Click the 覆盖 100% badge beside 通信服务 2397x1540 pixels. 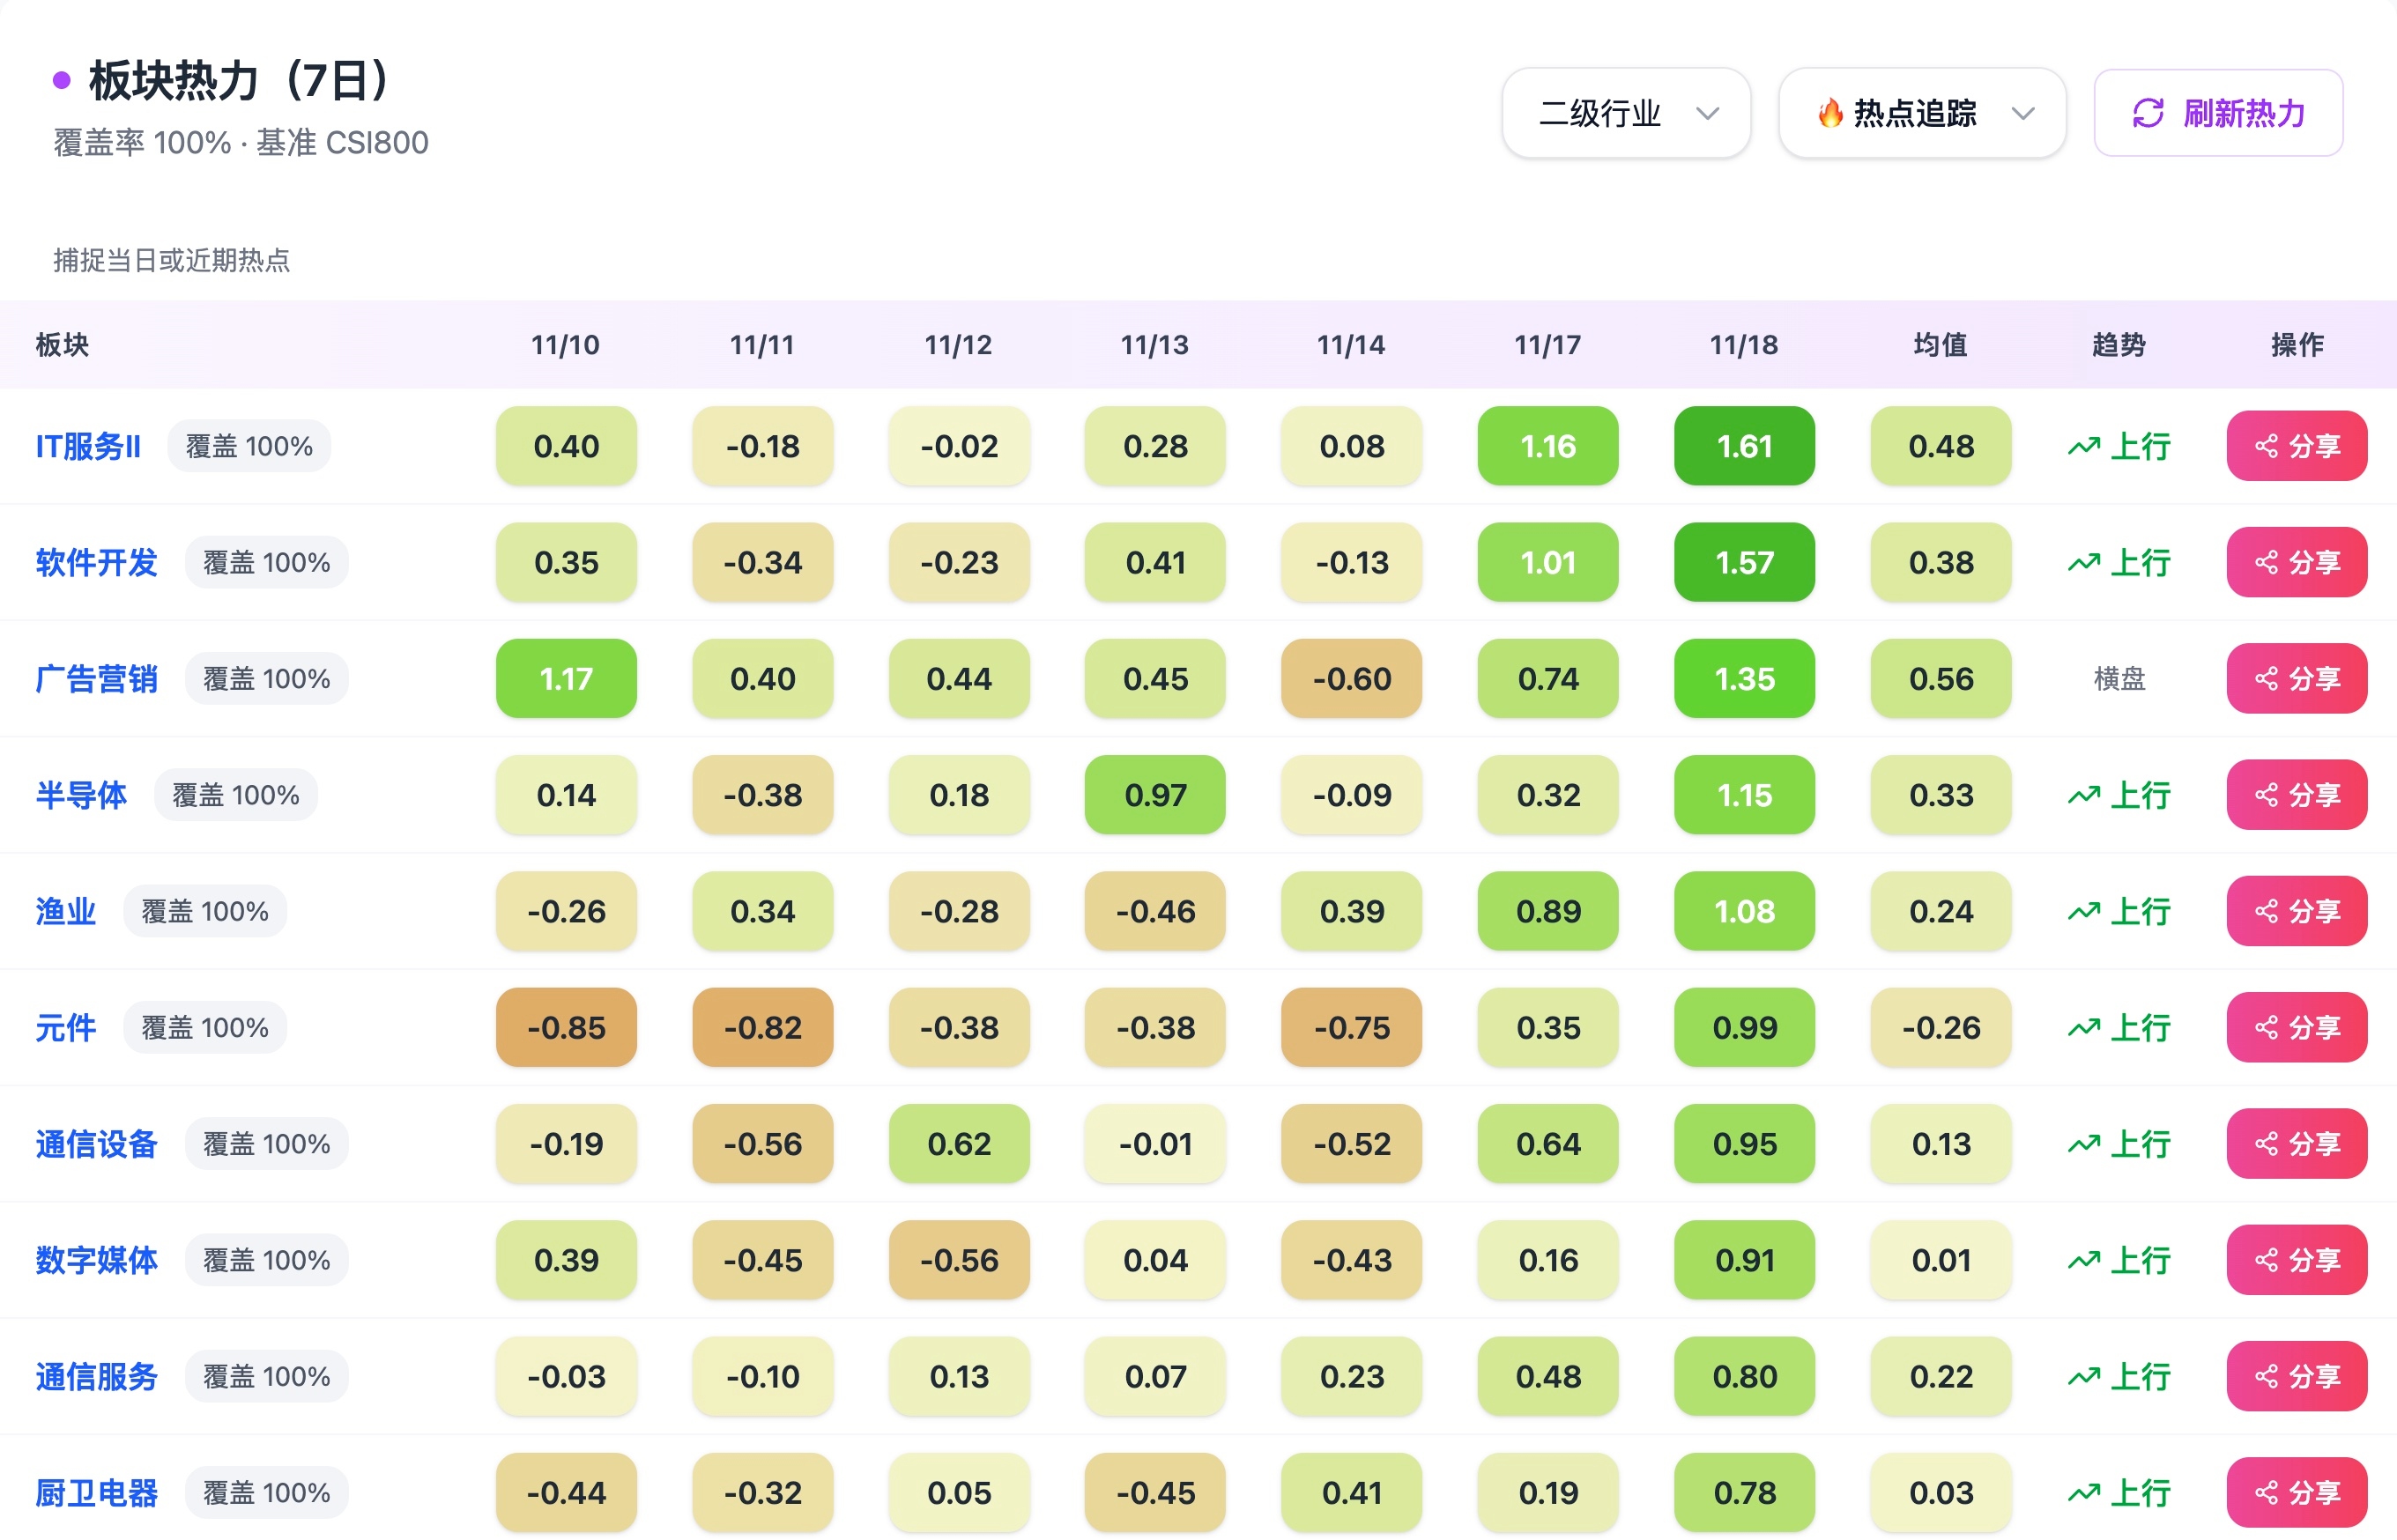click(x=266, y=1376)
